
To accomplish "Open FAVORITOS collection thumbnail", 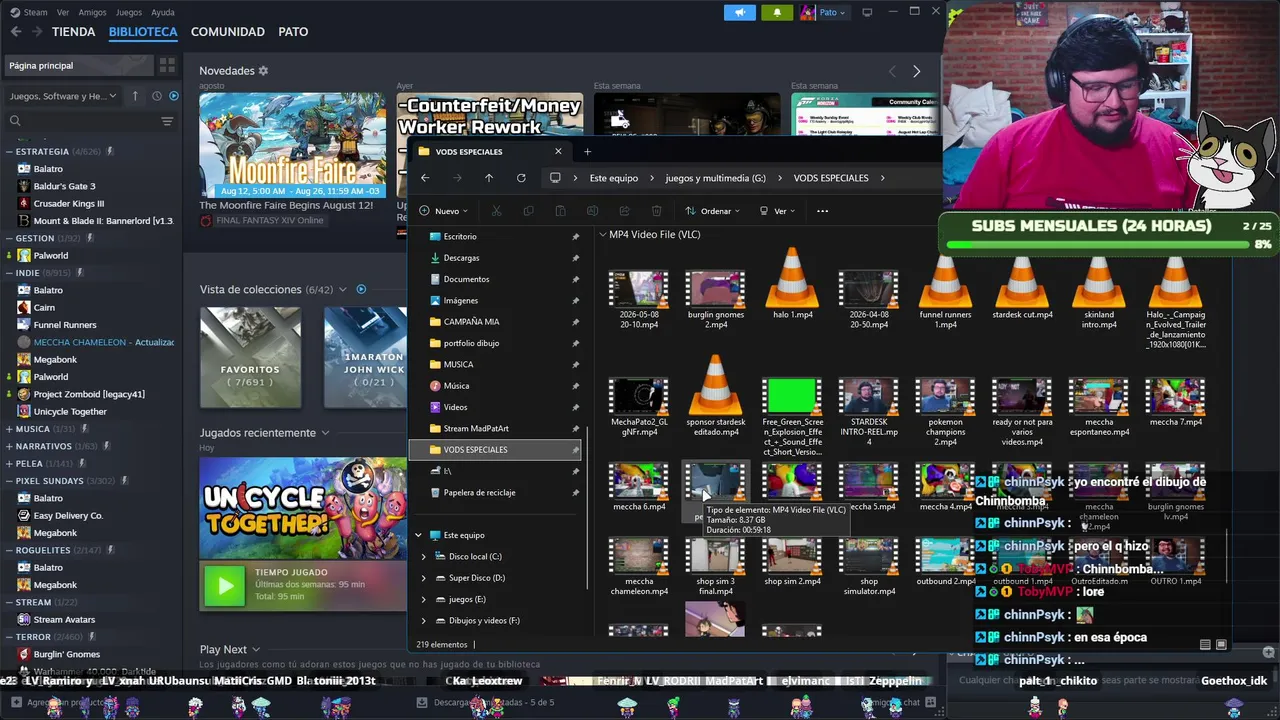I will [250, 357].
